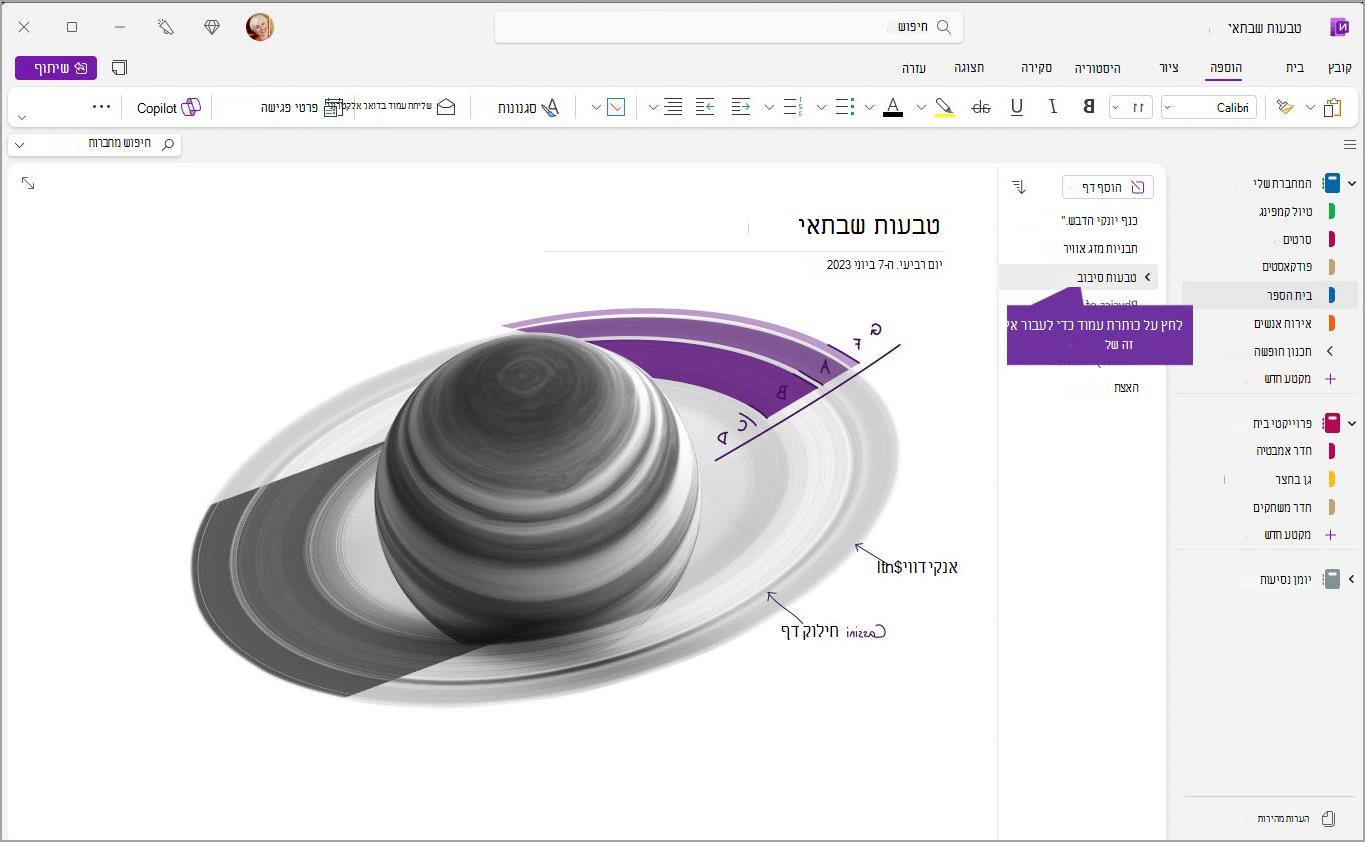Click the paragraph alignment icon
This screenshot has width=1365, height=842.
pos(673,107)
